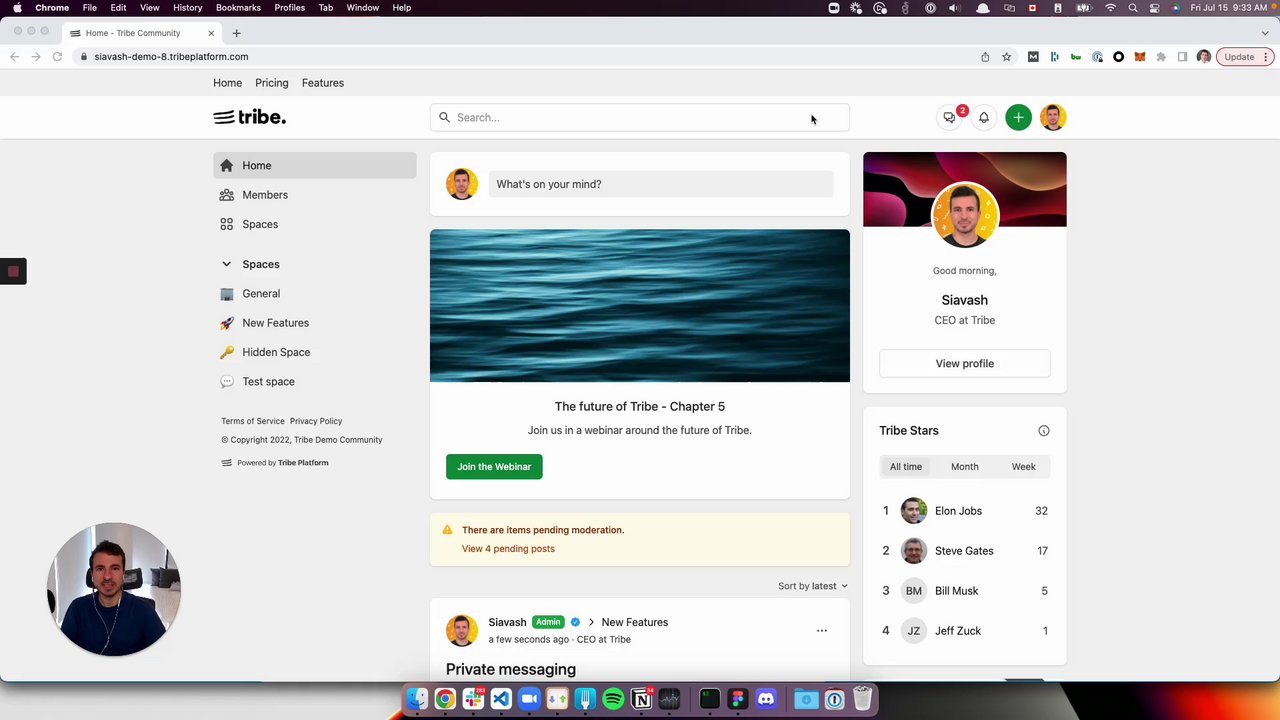Viewport: 1280px width, 720px height.
Task: Expand Chrome tab search chevron
Action: click(x=1265, y=33)
